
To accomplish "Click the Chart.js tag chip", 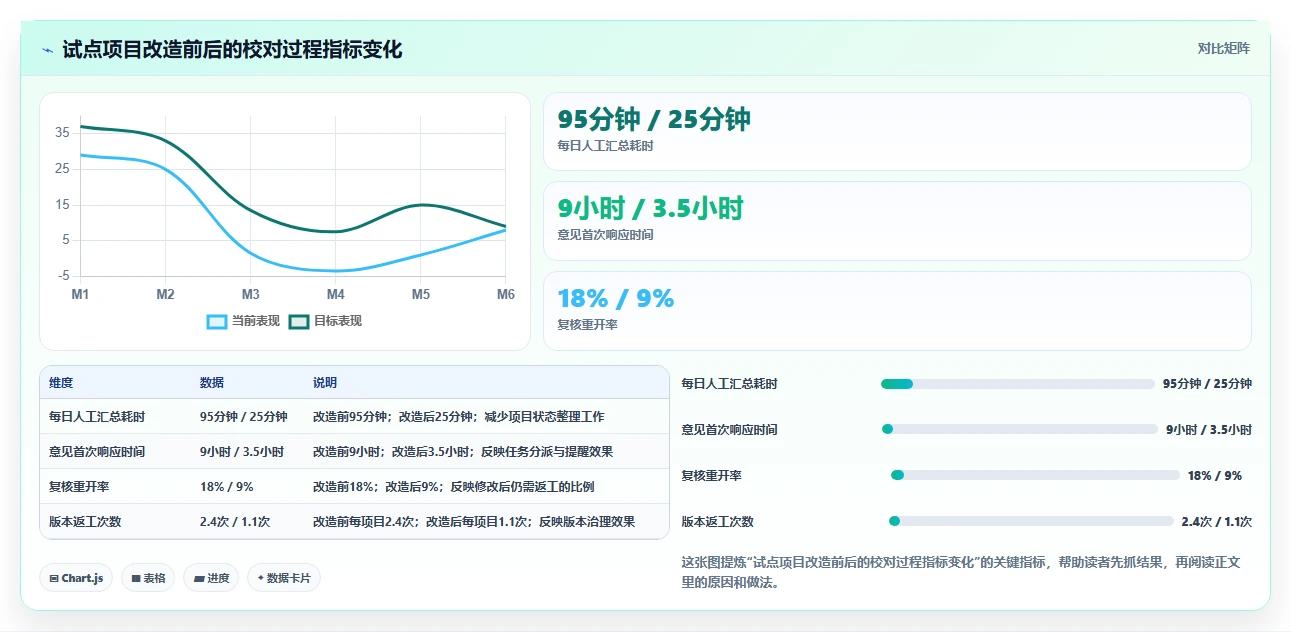I will point(76,578).
